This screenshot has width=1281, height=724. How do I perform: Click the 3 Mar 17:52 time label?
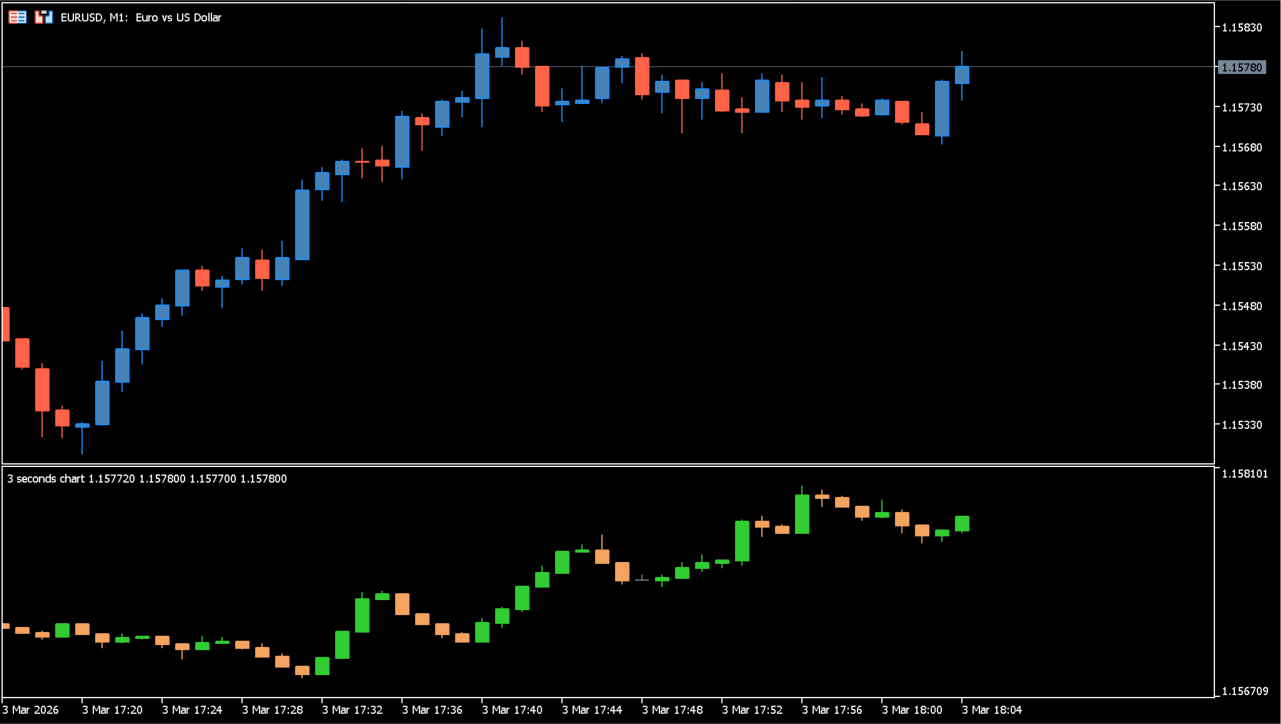(751, 710)
